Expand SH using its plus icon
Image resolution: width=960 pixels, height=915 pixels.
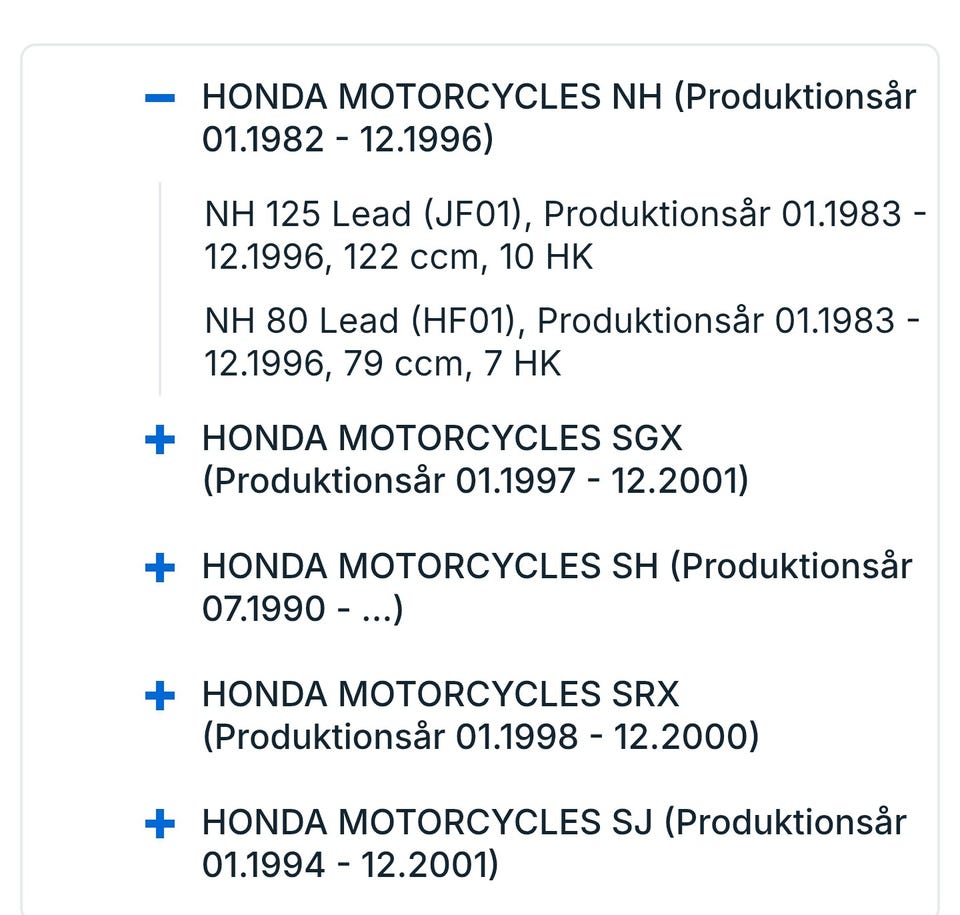[160, 568]
